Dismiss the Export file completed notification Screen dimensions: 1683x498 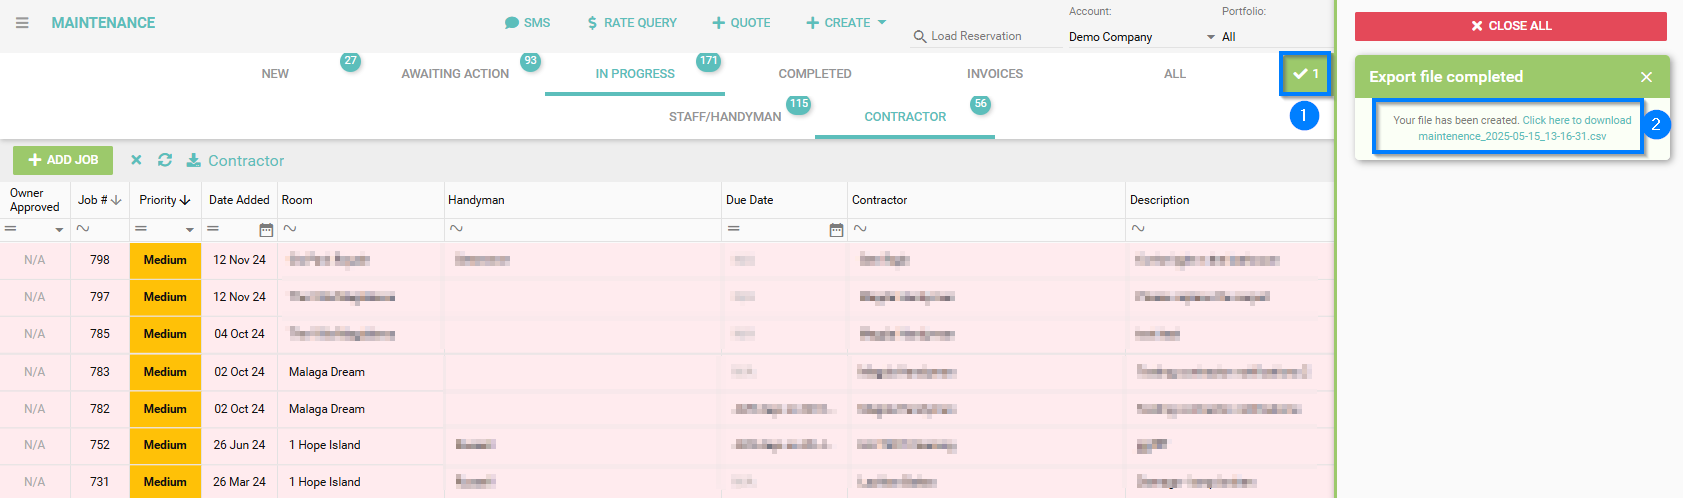pyautogui.click(x=1646, y=77)
